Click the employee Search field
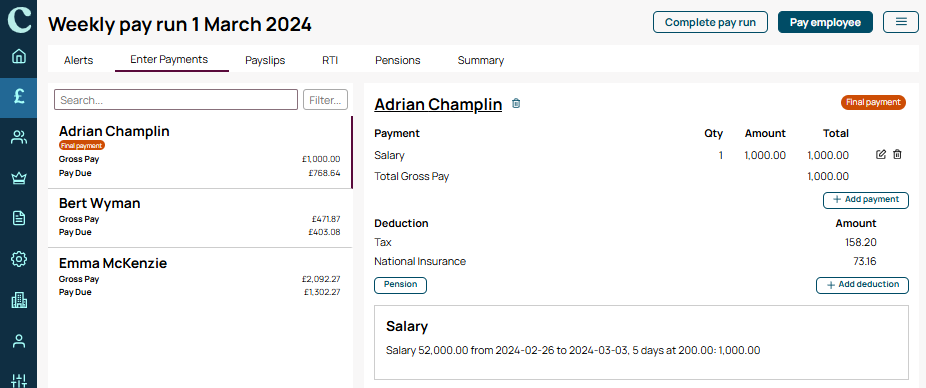Viewport: 926px width, 388px height. tap(176, 100)
